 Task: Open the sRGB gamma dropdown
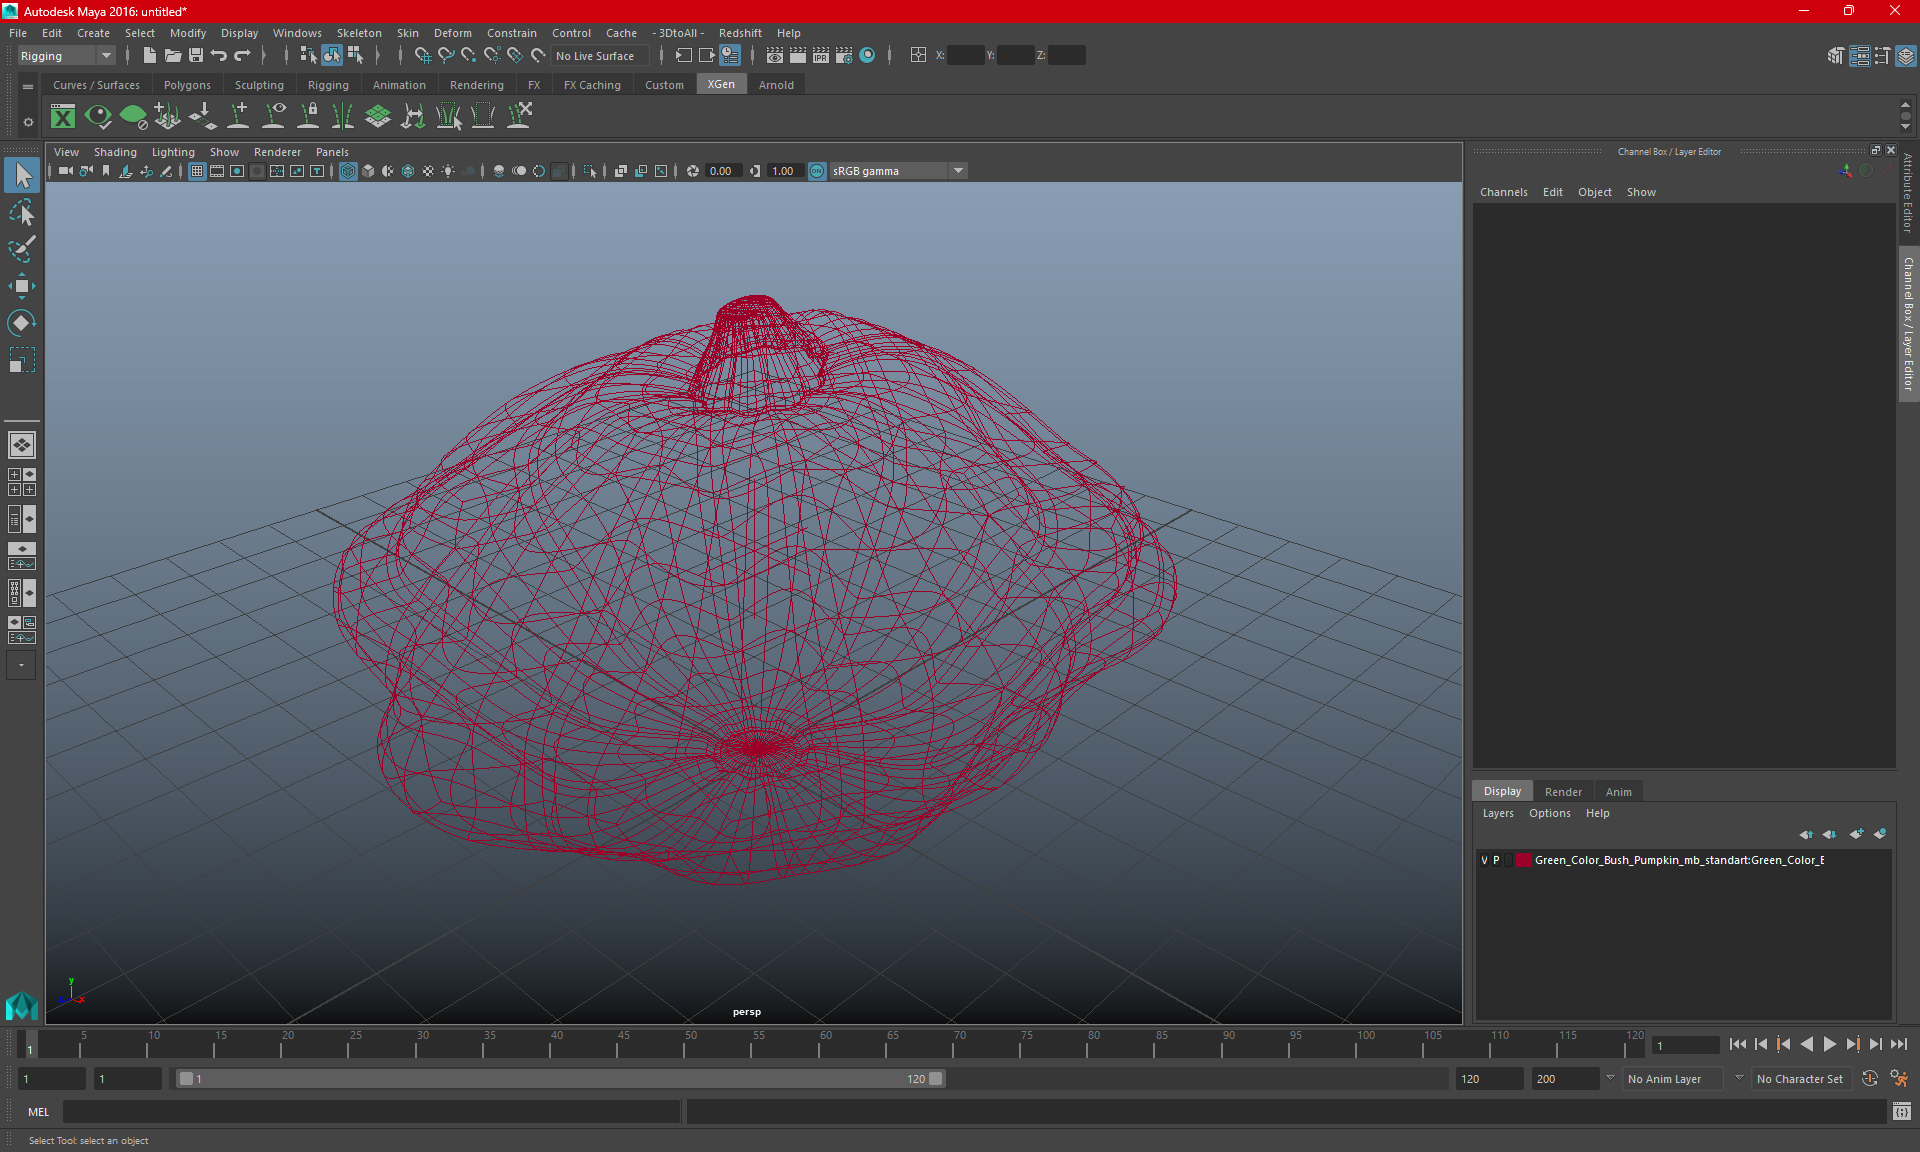coord(961,170)
